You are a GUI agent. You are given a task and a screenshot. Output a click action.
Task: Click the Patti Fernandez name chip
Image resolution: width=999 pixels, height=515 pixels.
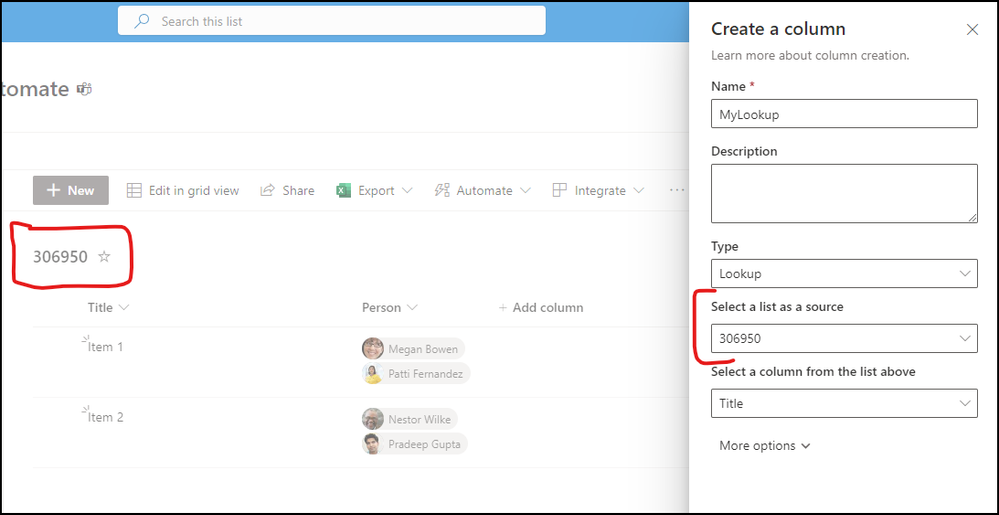point(416,374)
